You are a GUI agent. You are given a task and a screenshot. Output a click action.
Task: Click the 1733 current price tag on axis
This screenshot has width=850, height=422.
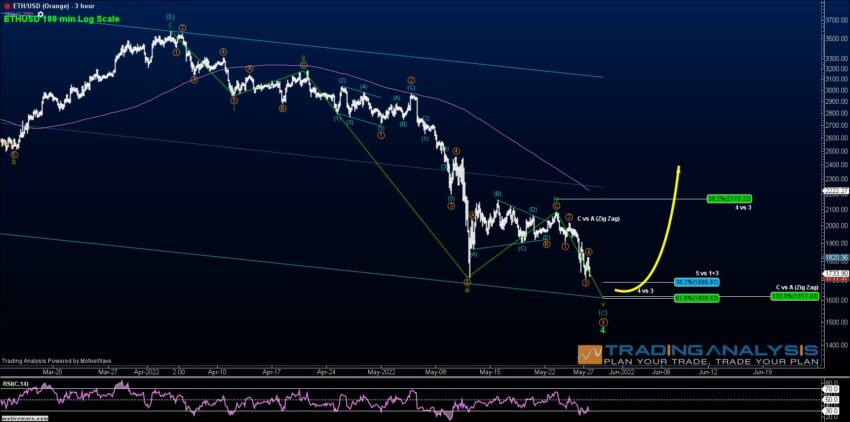point(836,273)
